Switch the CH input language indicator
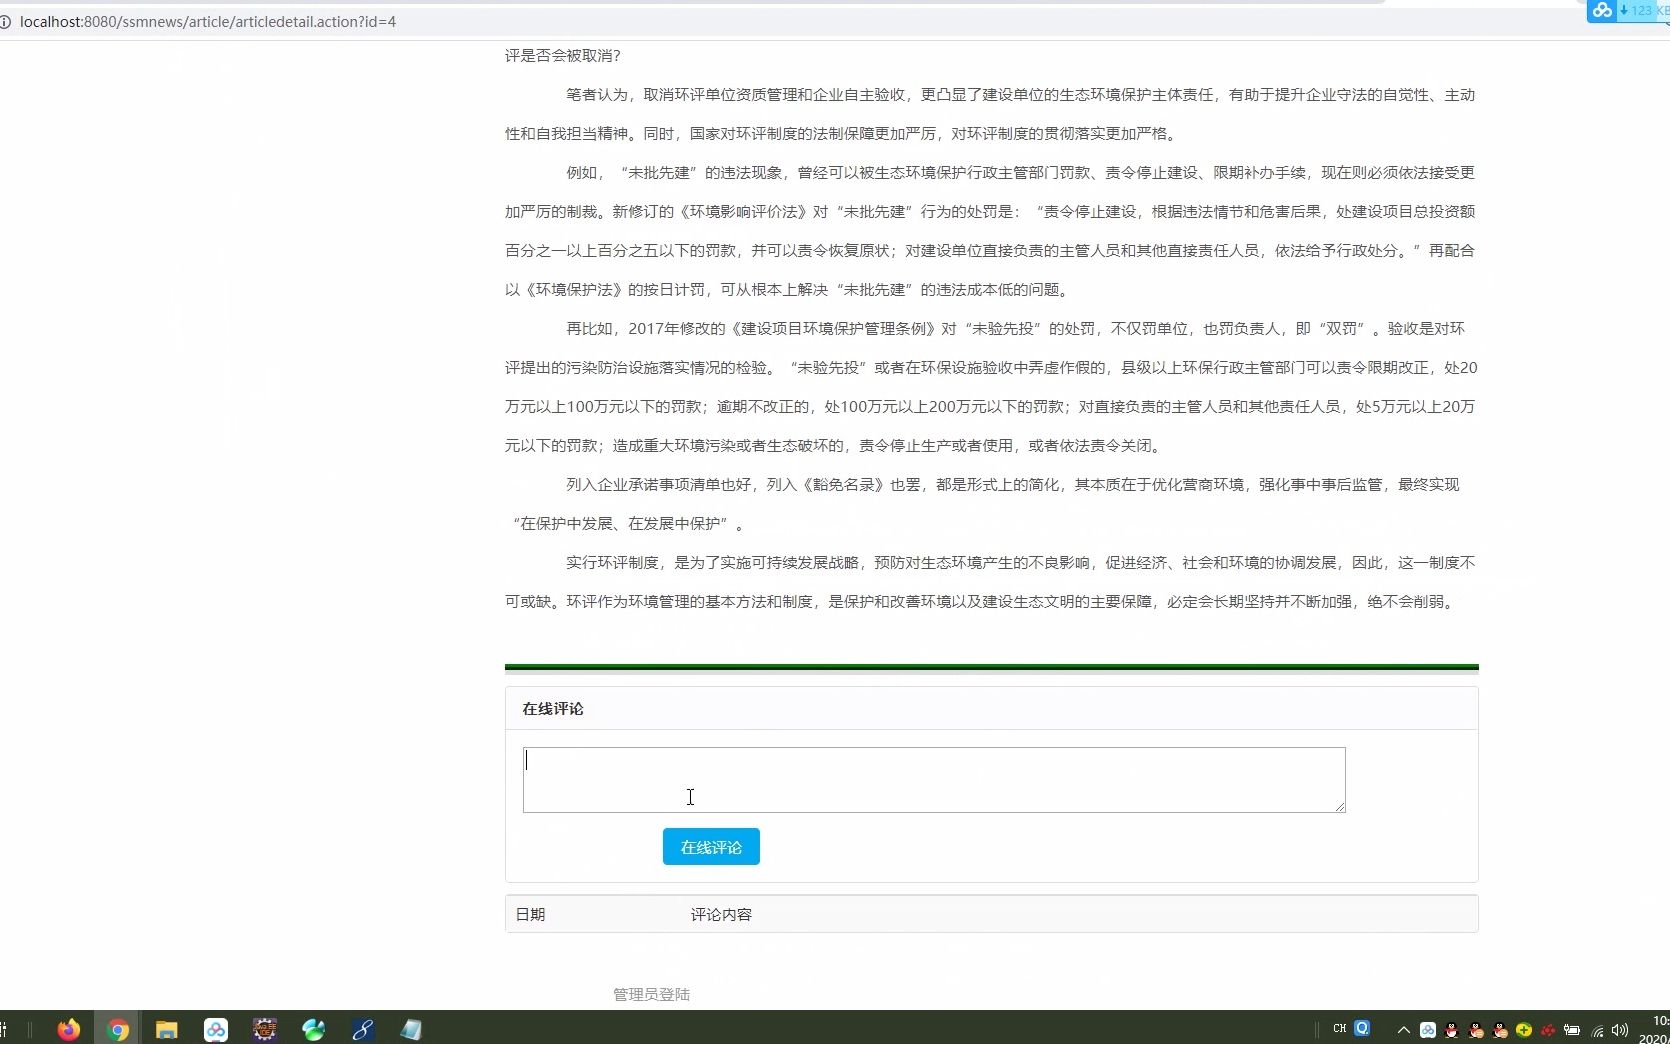The height and width of the screenshot is (1044, 1670). point(1340,1029)
